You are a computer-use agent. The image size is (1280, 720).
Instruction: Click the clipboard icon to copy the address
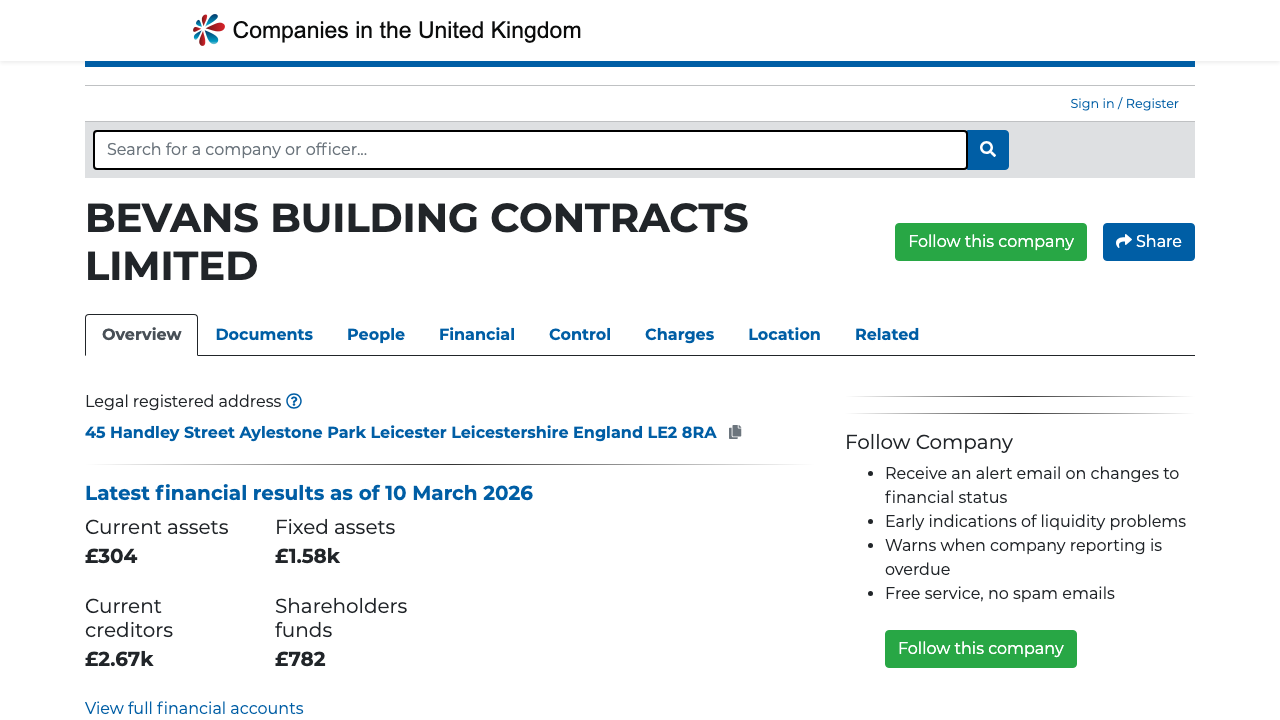[735, 431]
